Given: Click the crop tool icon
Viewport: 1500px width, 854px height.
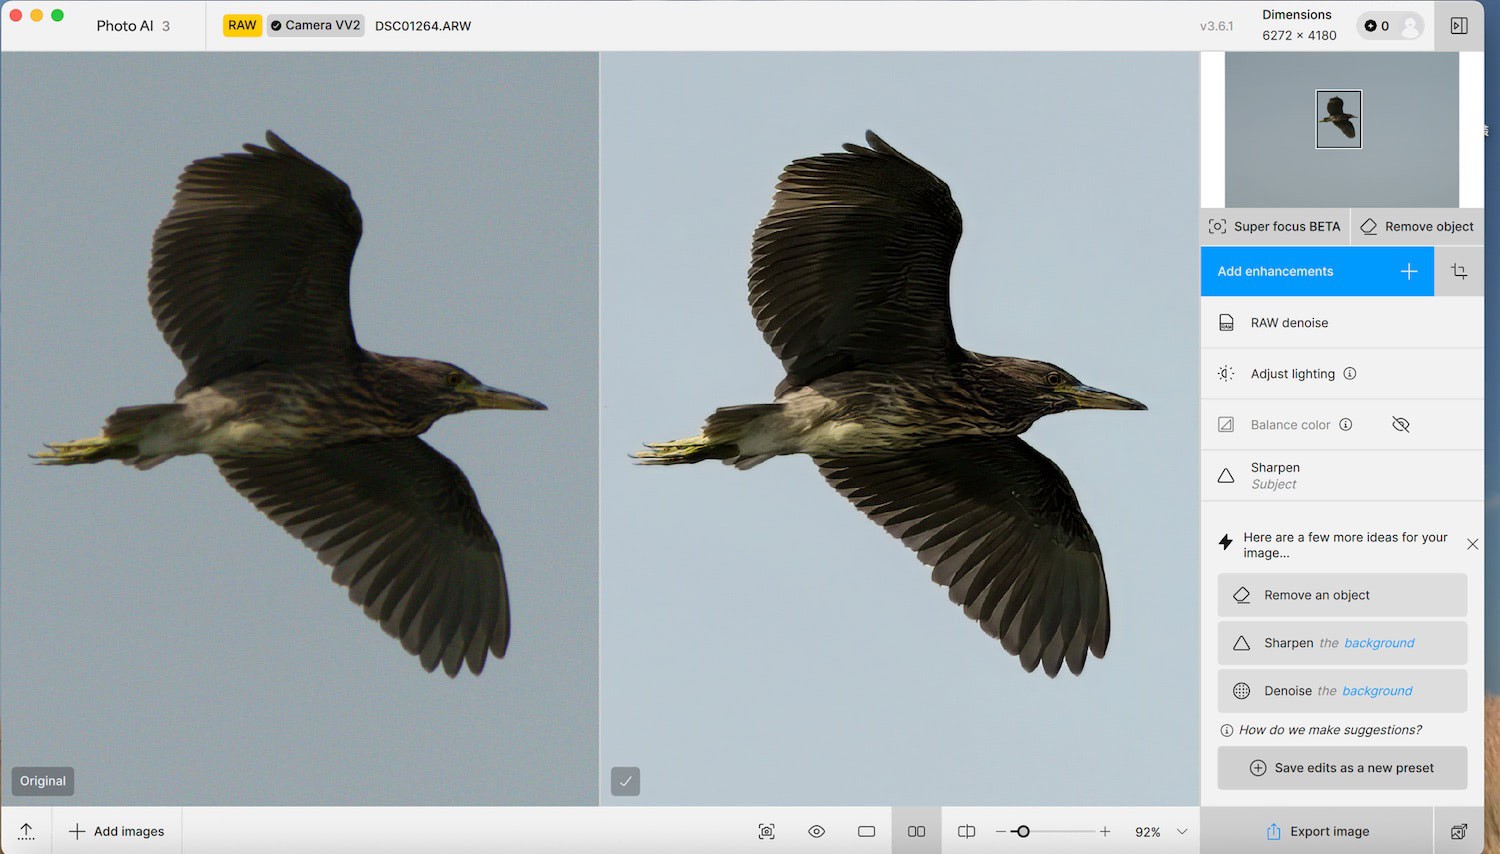Looking at the screenshot, I should pyautogui.click(x=1459, y=271).
